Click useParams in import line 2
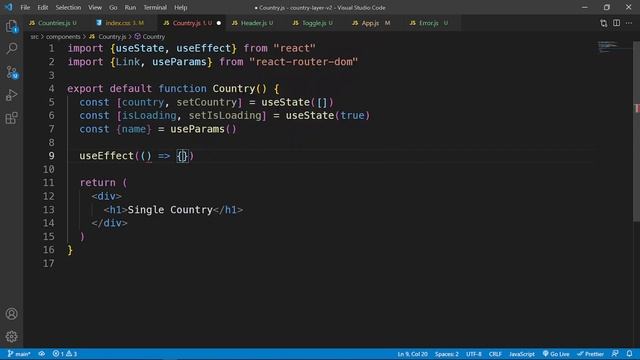The width and height of the screenshot is (640, 360). (x=179, y=62)
